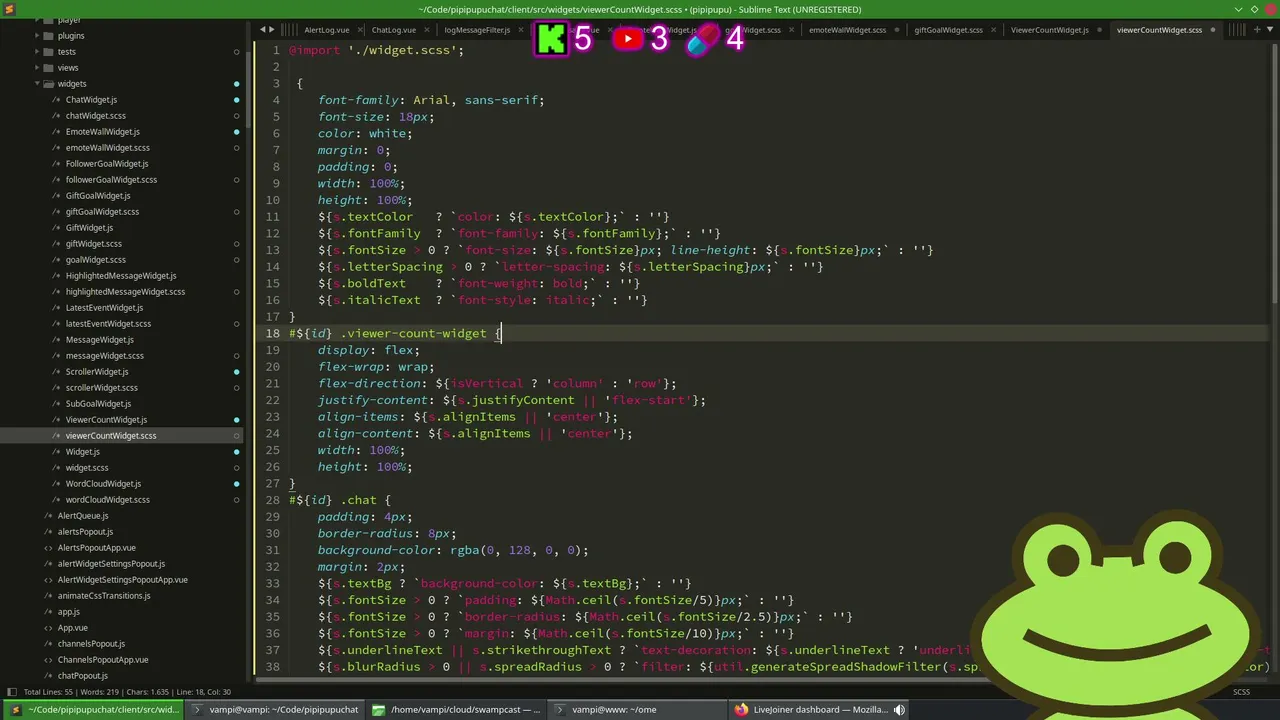Click line number 3 in the gutter
This screenshot has height=720, width=1280.
coord(277,83)
